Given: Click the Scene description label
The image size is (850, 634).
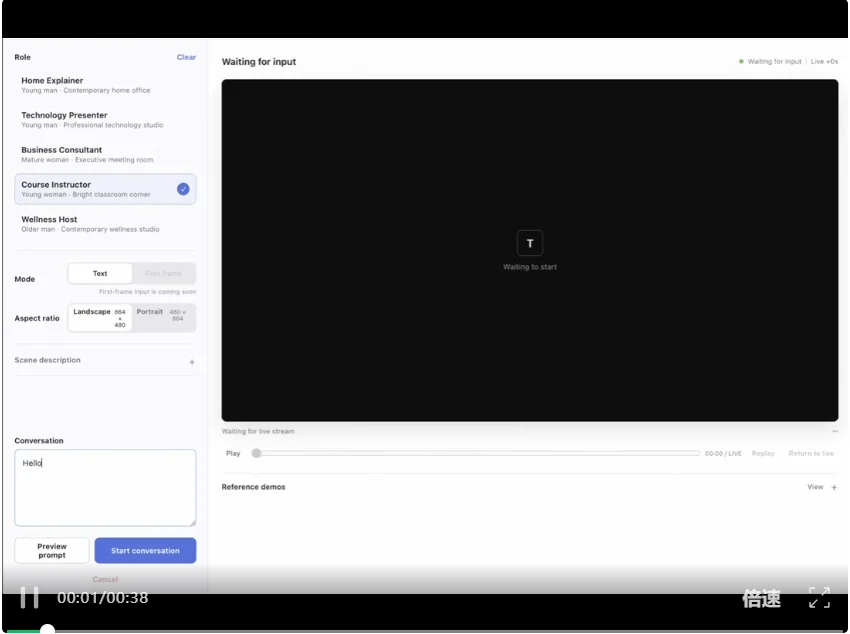Looking at the screenshot, I should click(48, 360).
